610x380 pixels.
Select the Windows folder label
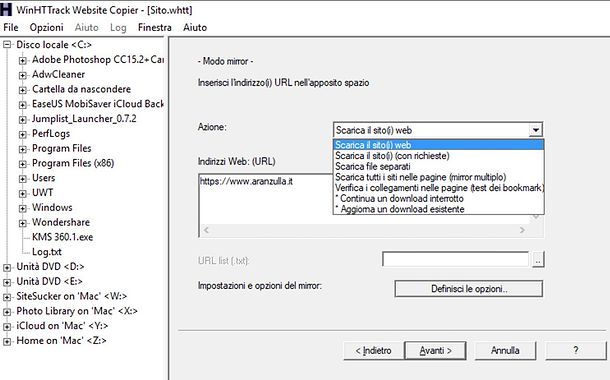click(x=52, y=207)
